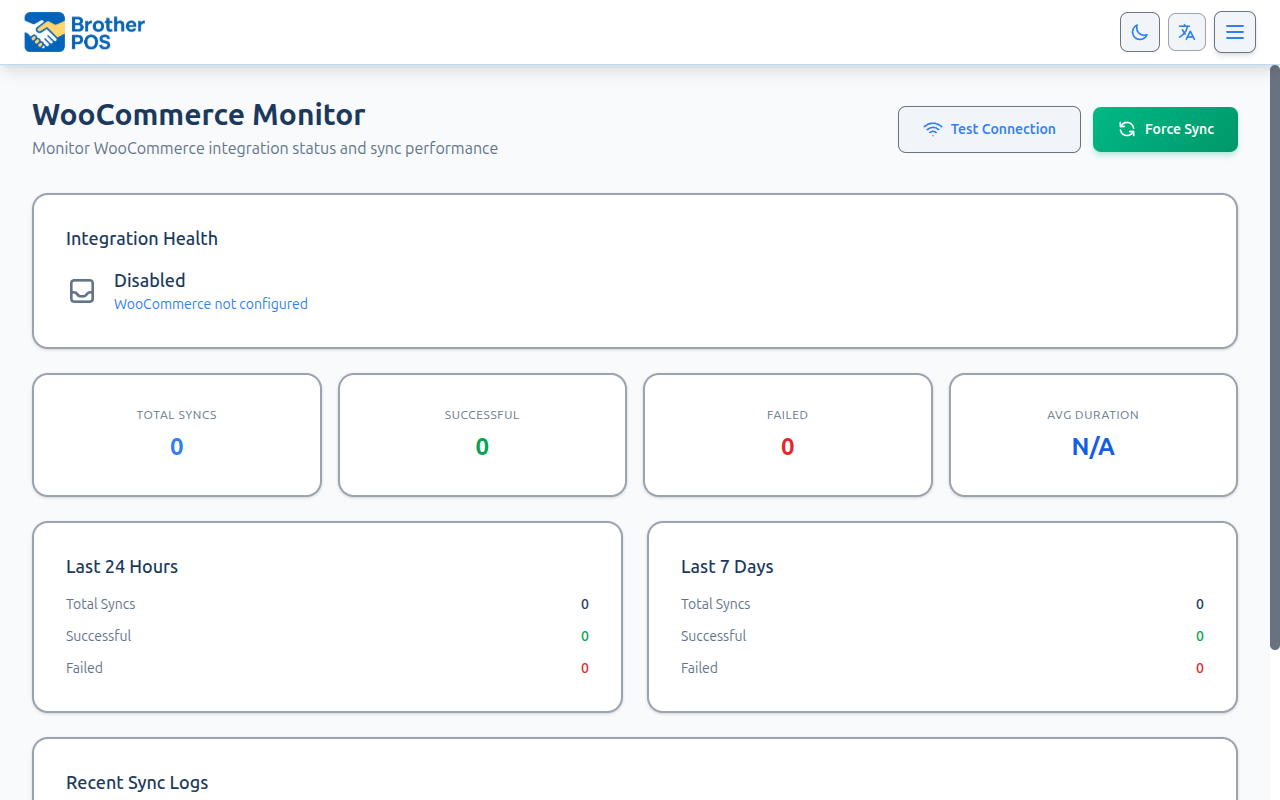Click the Total Syncs stat card
Viewport: 1280px width, 800px height.
[x=176, y=434]
